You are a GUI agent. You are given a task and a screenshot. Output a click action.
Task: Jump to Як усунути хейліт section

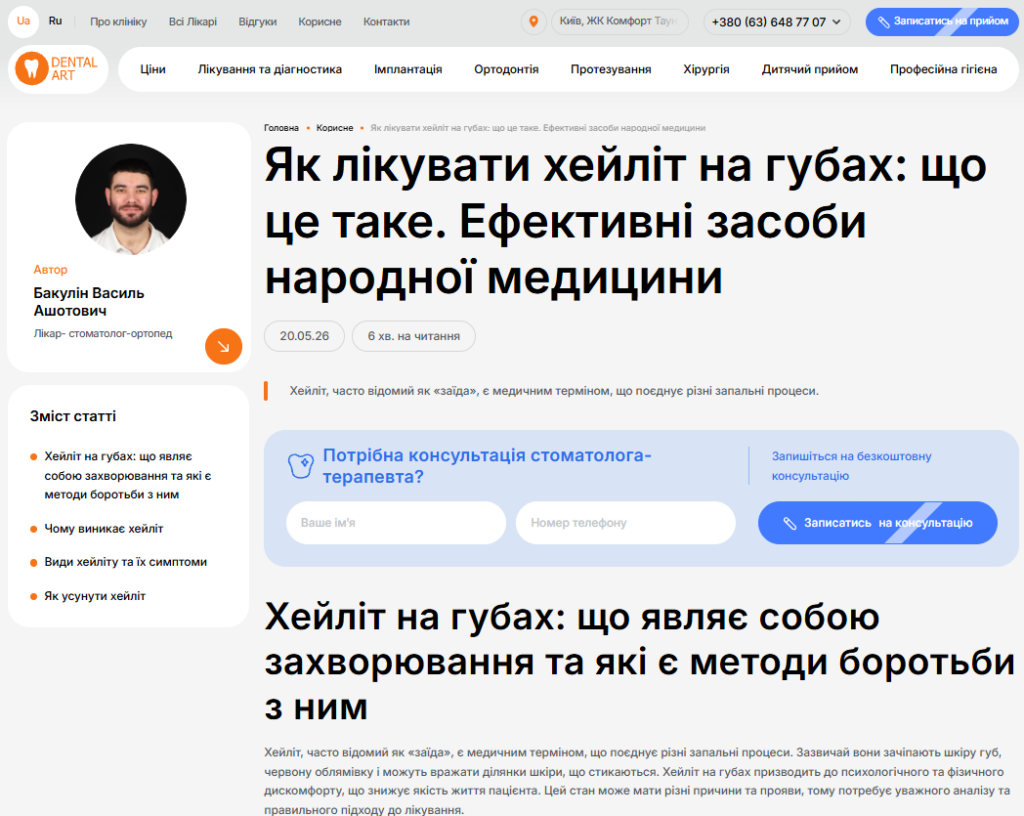point(95,596)
